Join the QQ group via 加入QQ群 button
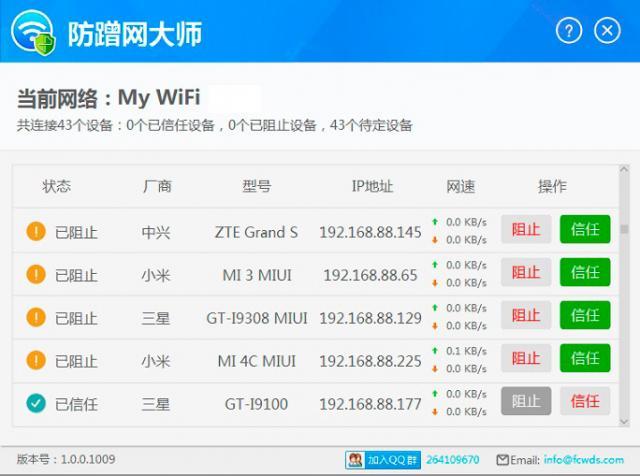The image size is (640, 476). pyautogui.click(x=383, y=460)
